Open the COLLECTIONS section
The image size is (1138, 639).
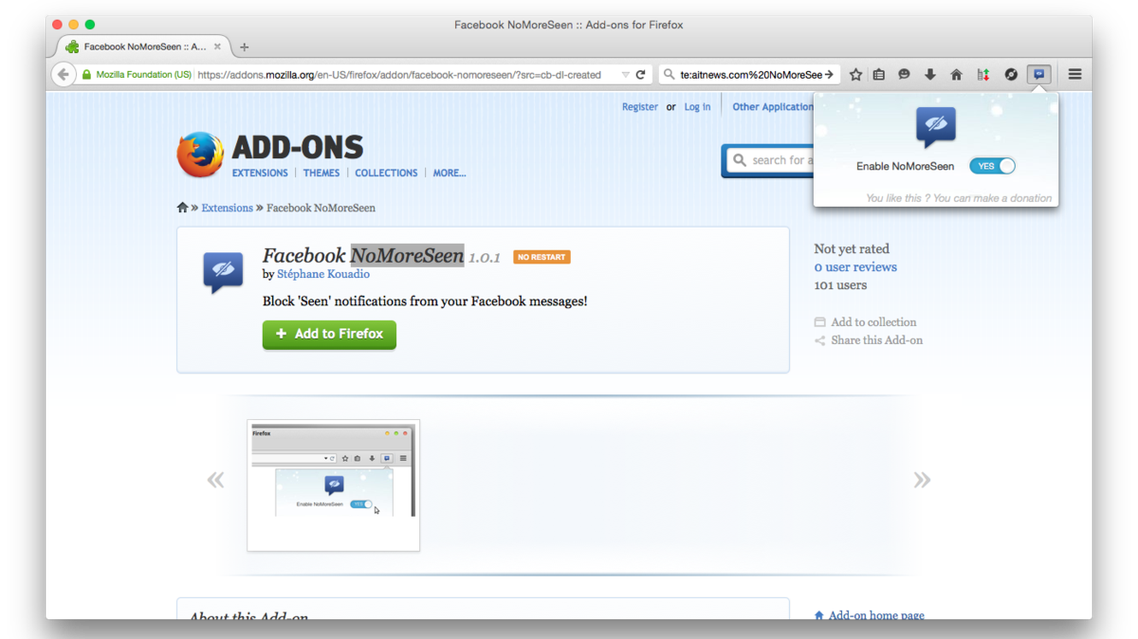click(386, 173)
